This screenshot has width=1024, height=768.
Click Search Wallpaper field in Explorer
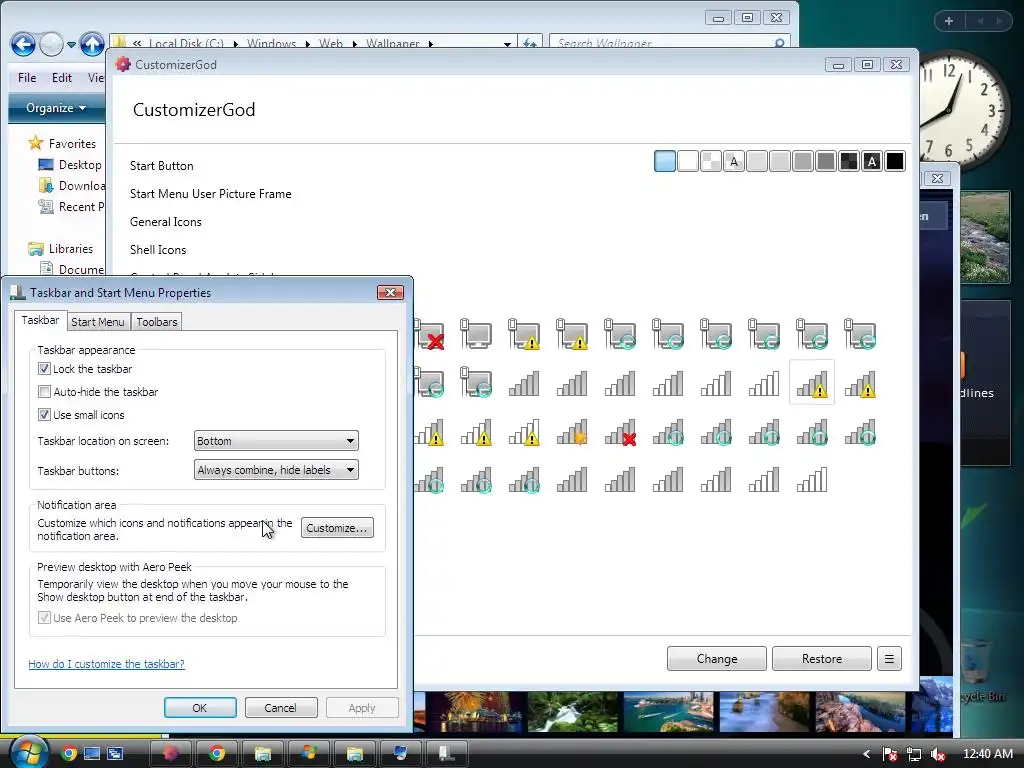click(x=669, y=43)
